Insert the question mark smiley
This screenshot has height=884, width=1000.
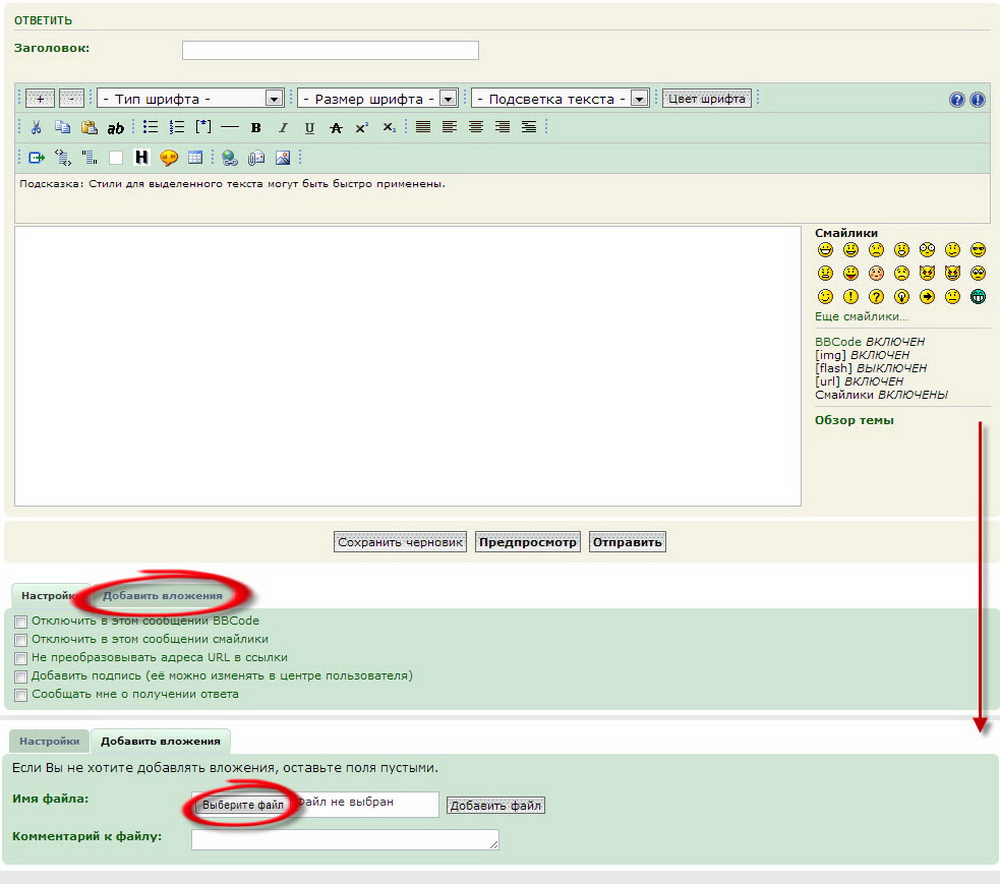pyautogui.click(x=876, y=297)
